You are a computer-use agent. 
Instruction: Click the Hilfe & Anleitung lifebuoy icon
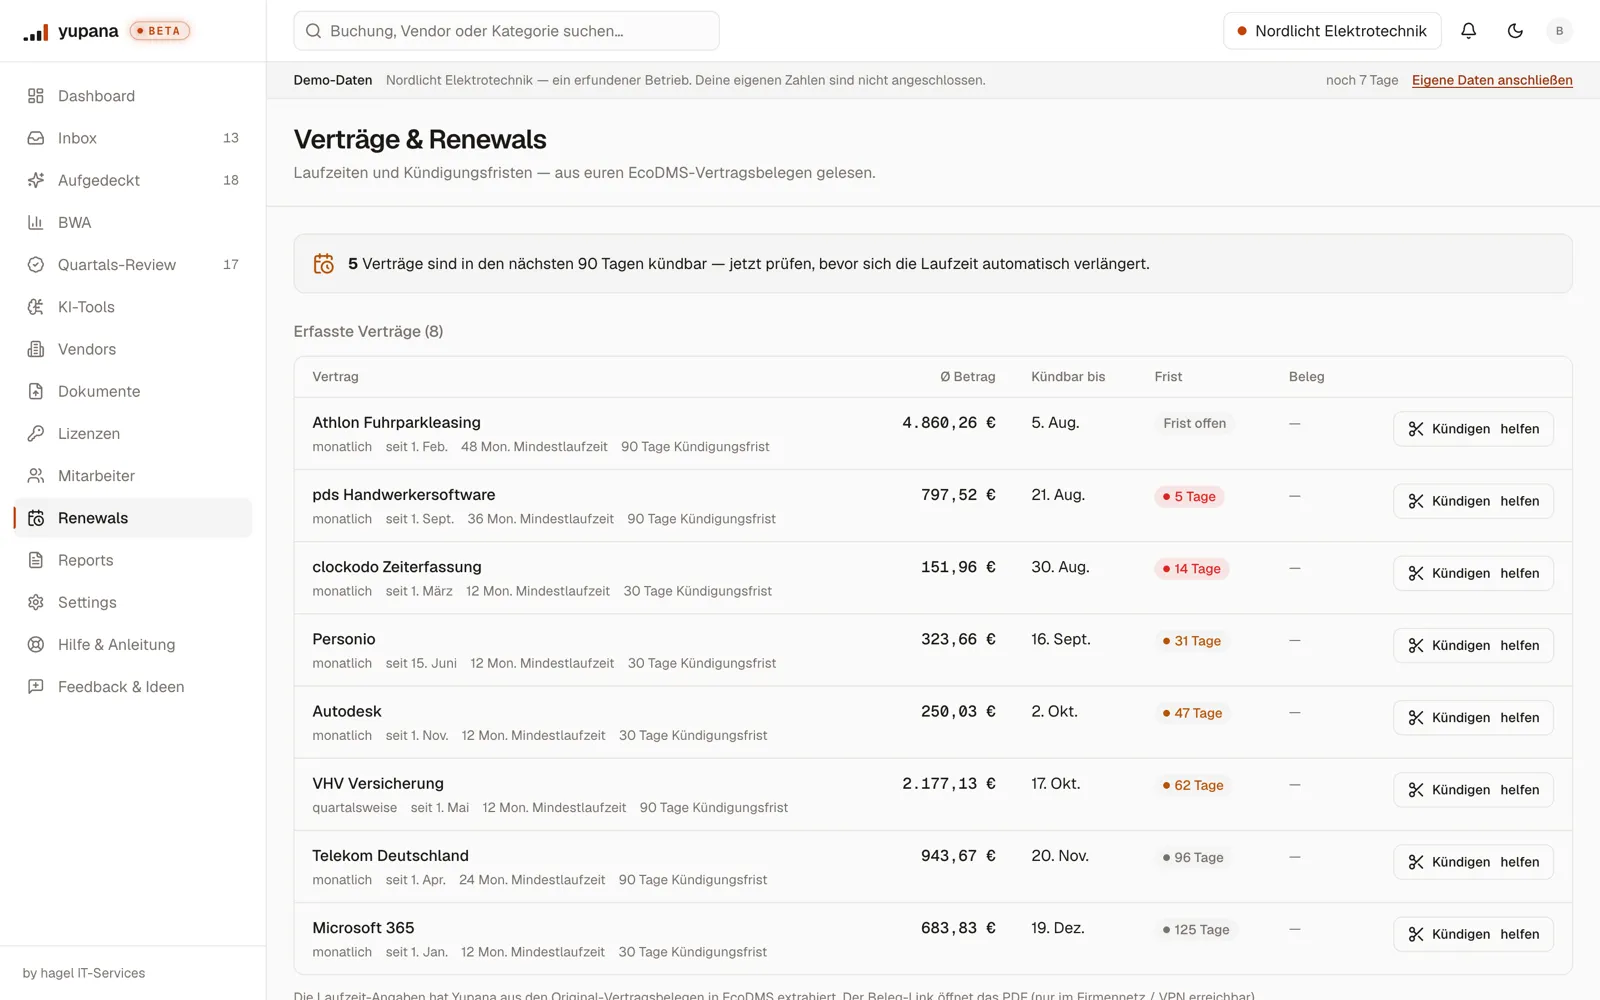point(36,645)
